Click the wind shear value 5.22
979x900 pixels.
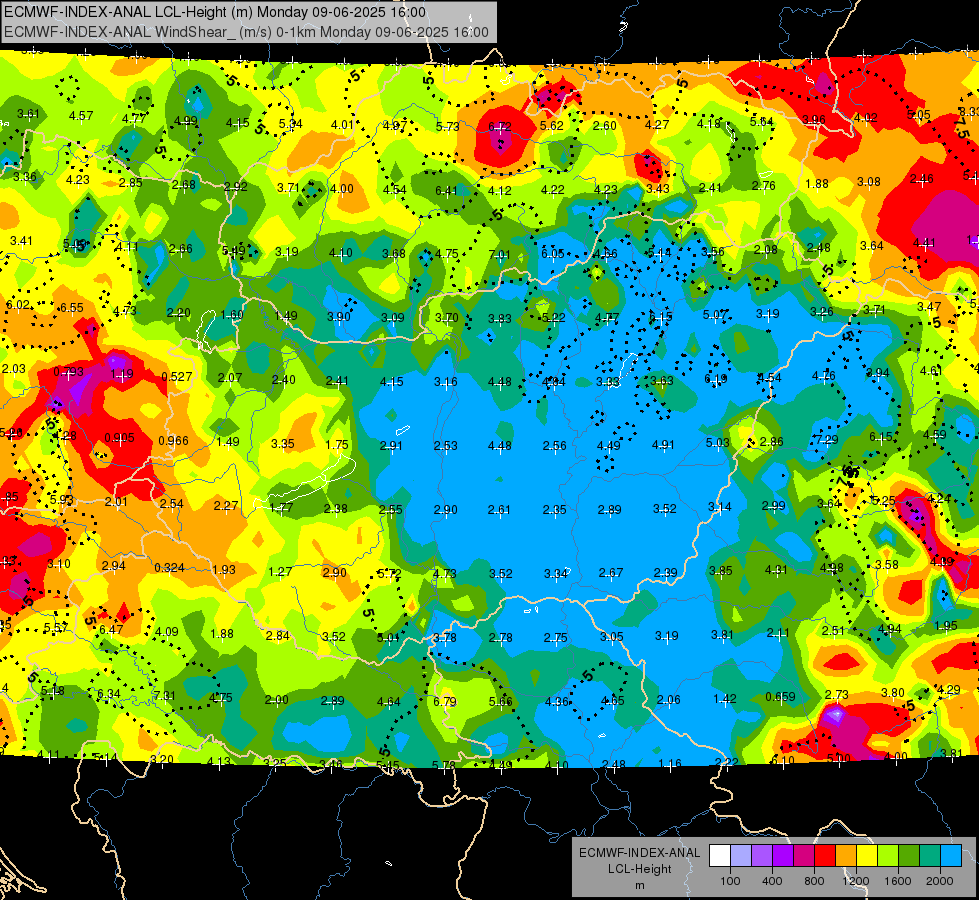tap(553, 318)
